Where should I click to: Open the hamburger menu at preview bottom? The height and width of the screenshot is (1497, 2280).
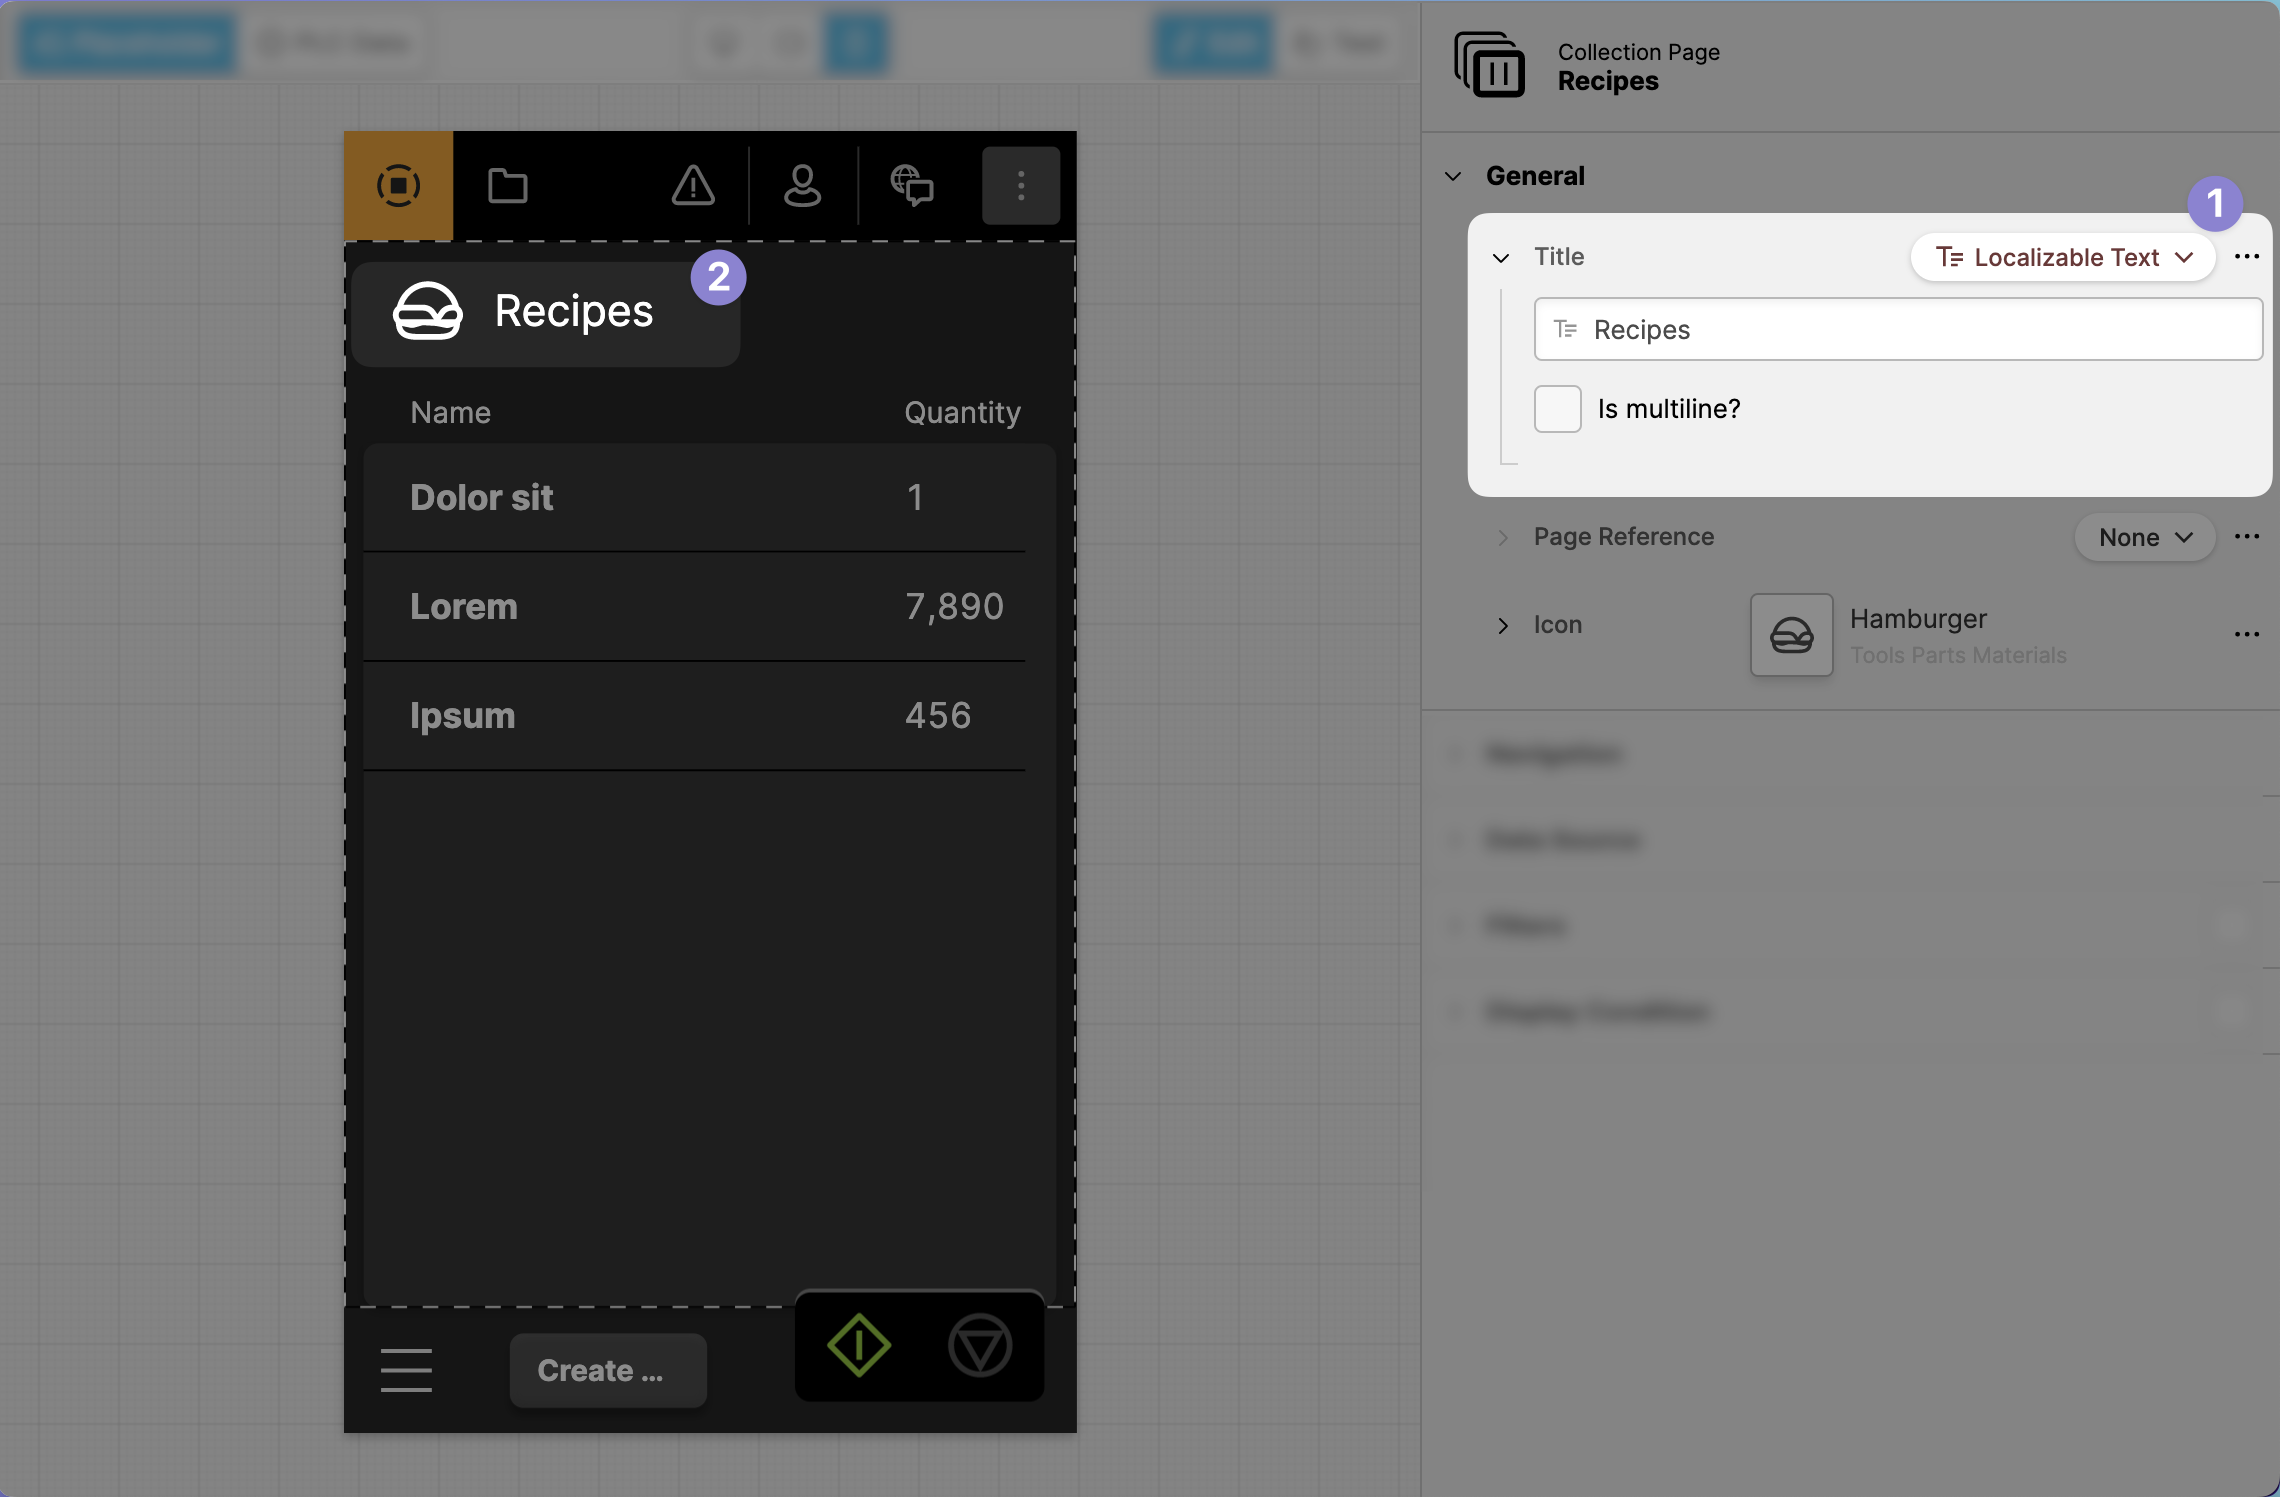(x=406, y=1370)
